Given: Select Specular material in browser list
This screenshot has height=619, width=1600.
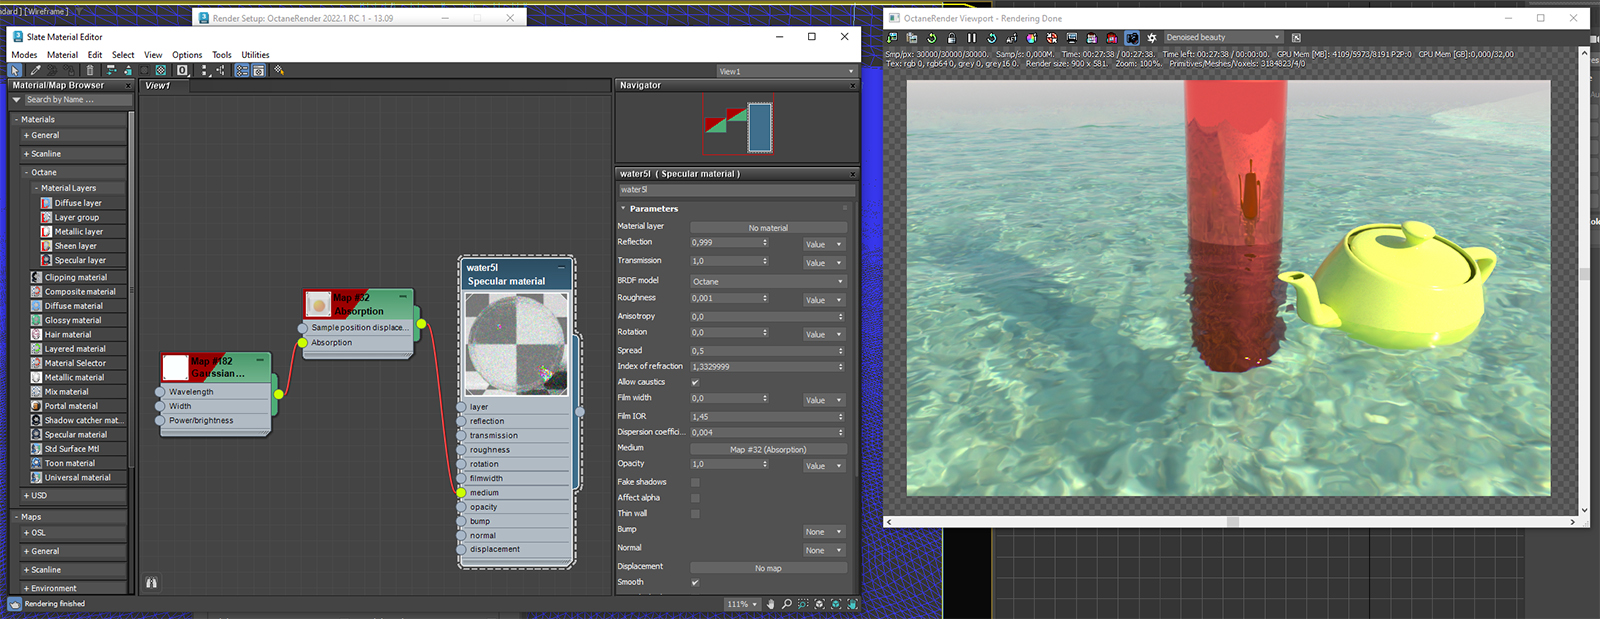Looking at the screenshot, I should click(x=78, y=435).
